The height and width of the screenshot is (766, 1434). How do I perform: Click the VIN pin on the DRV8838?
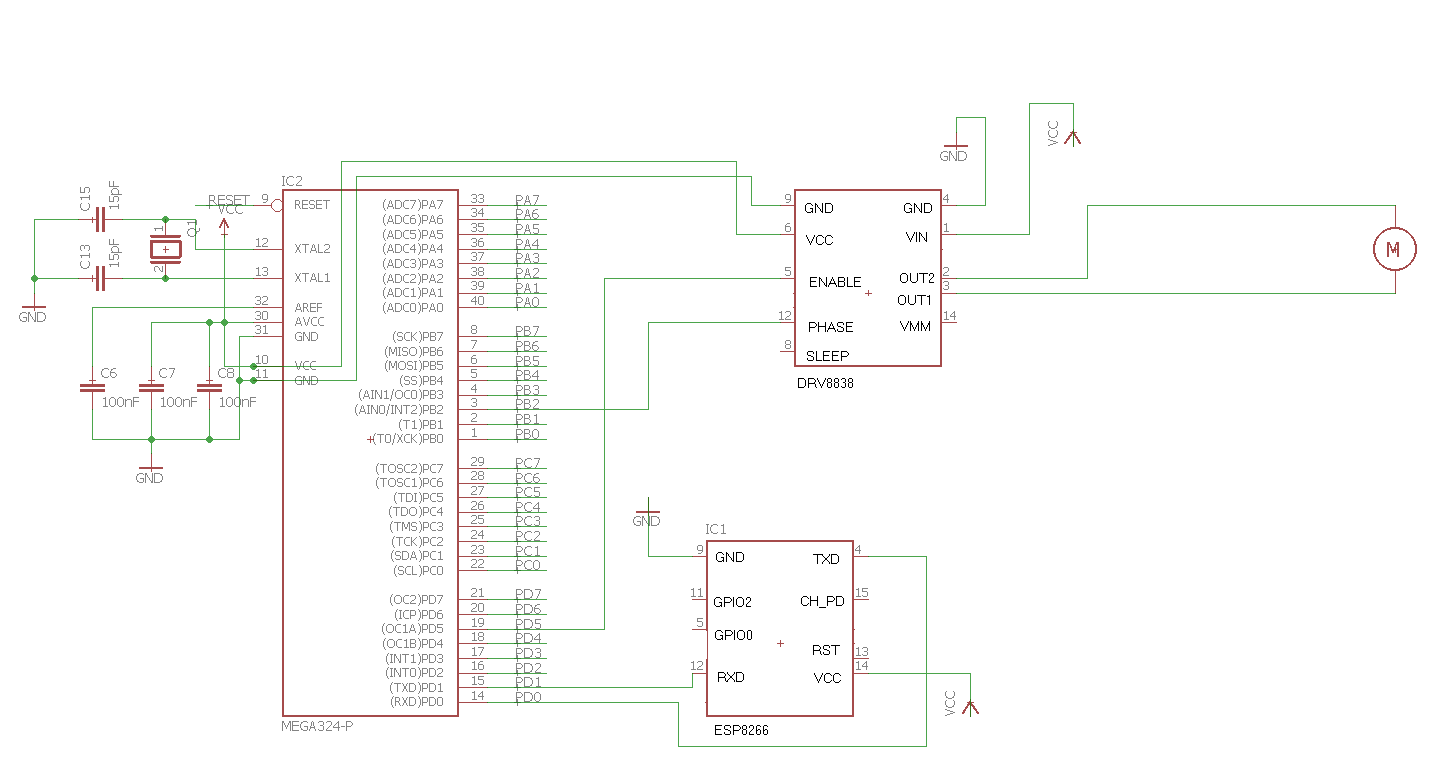[917, 238]
